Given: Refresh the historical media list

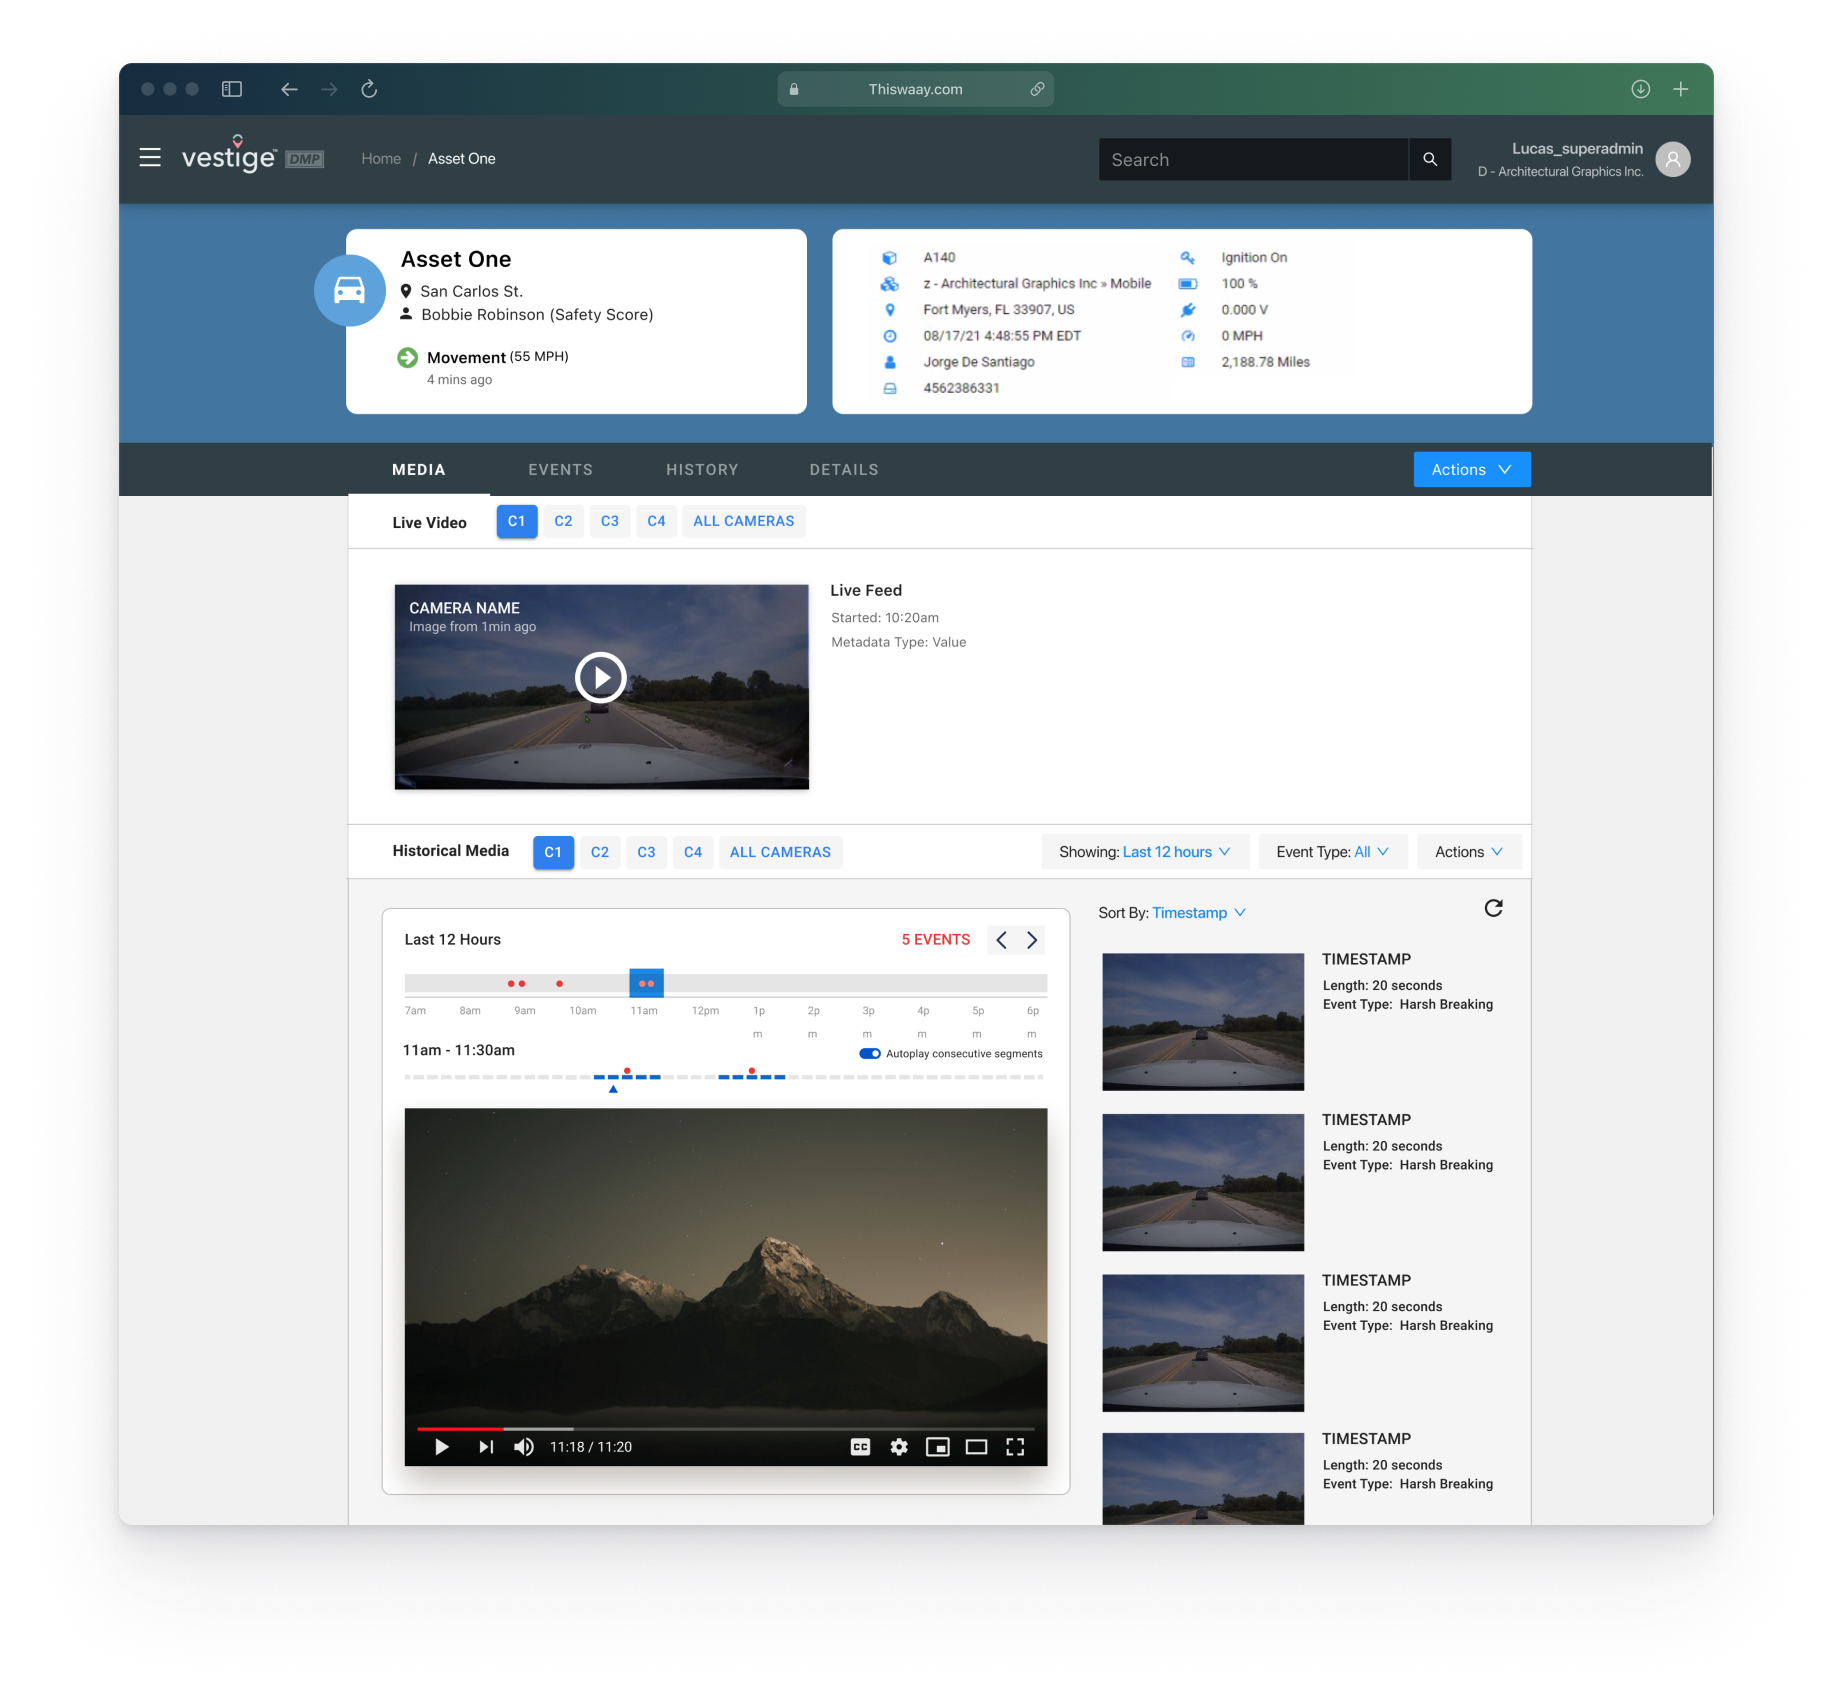Looking at the screenshot, I should coord(1493,908).
